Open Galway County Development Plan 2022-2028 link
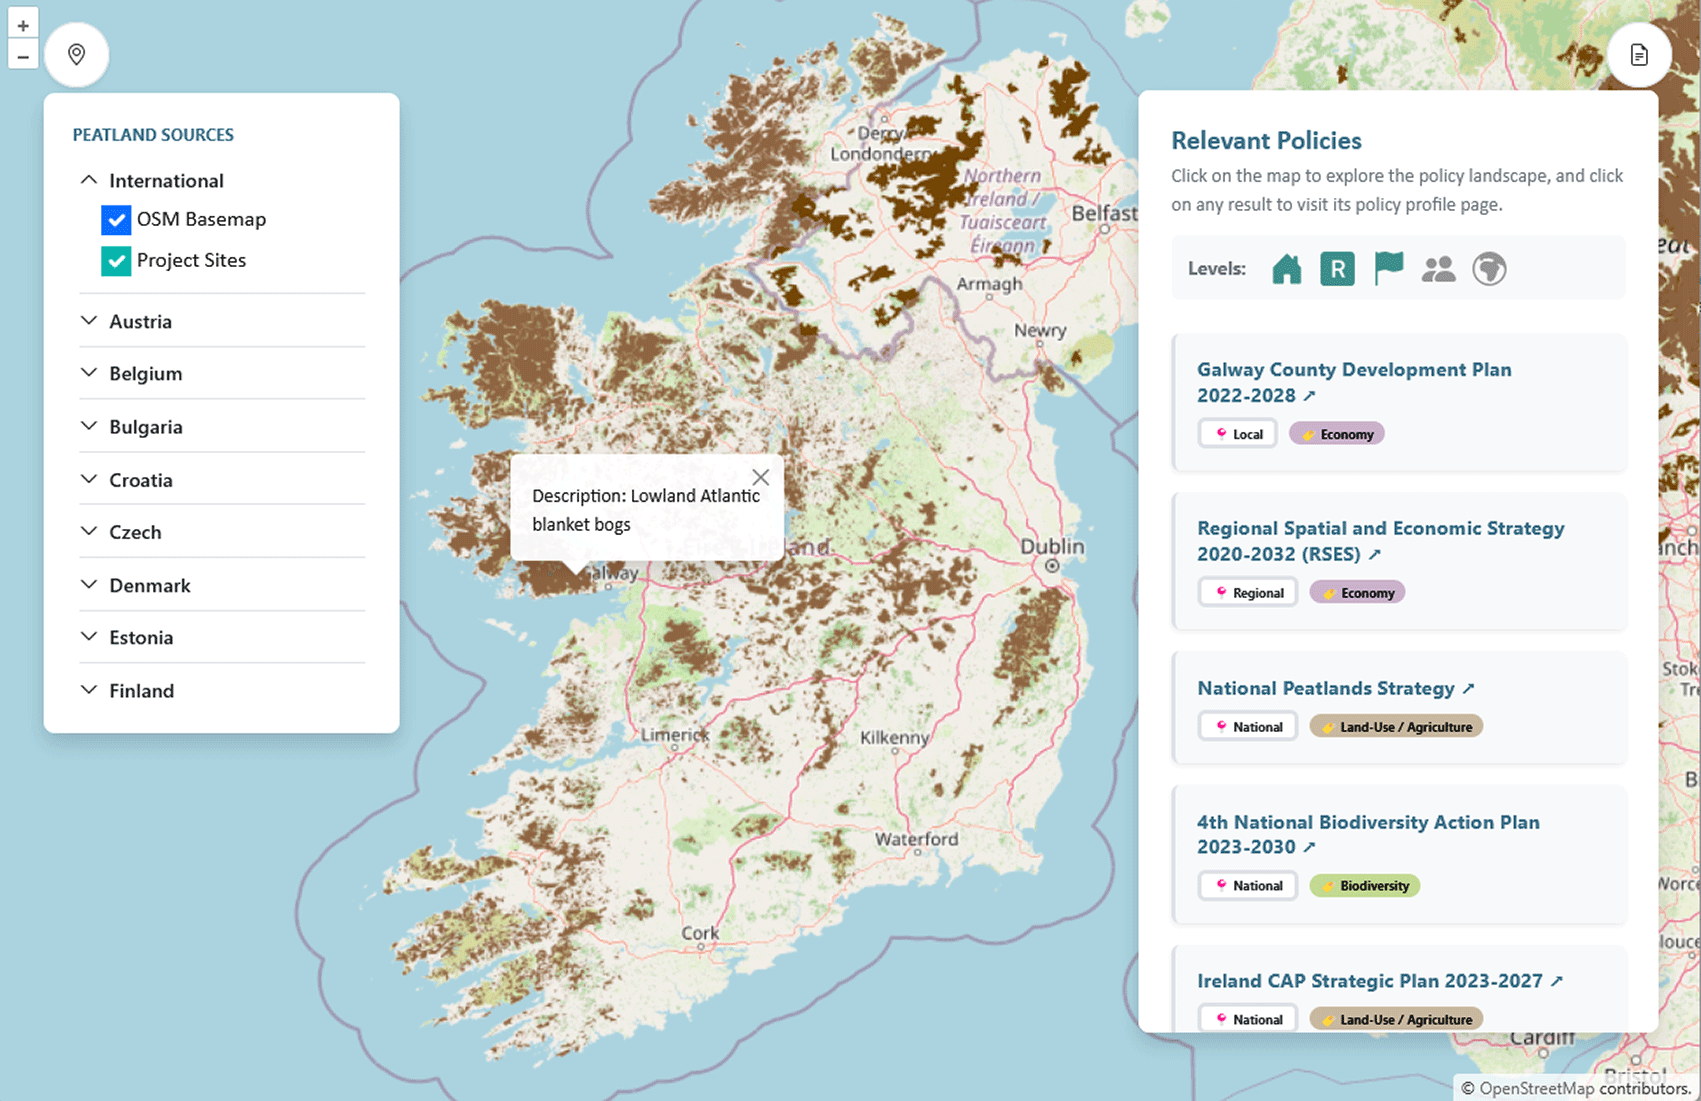Viewport: 1701px width, 1101px height. pos(1354,382)
